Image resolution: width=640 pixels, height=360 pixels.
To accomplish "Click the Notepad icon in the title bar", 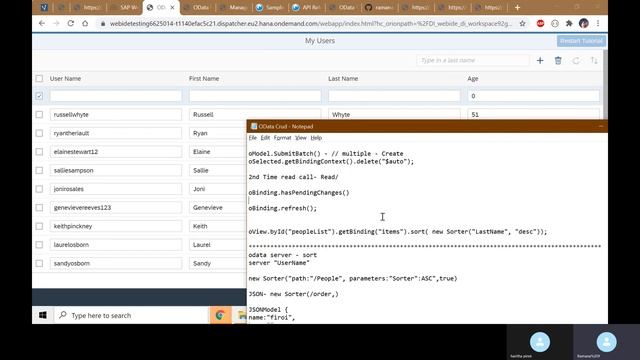I will coord(253,126).
